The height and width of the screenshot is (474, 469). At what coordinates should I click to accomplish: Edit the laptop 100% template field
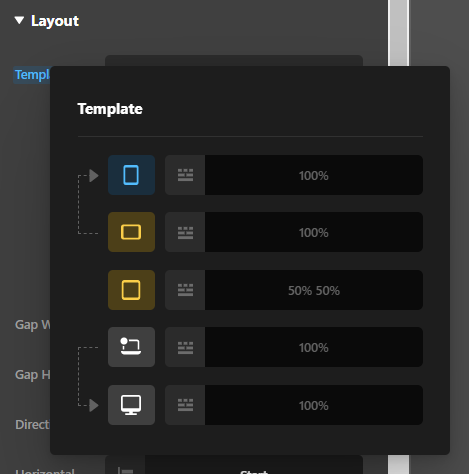pyautogui.click(x=314, y=347)
